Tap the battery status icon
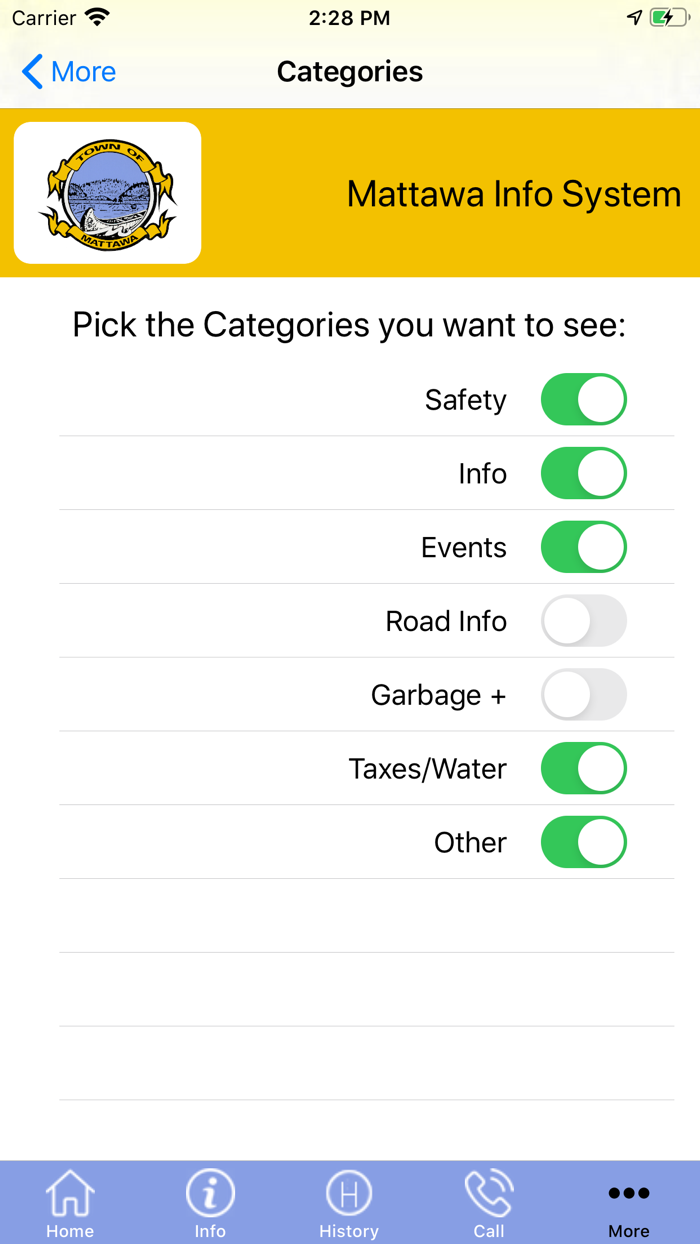Screen dimensions: 700x1244 point(669,18)
